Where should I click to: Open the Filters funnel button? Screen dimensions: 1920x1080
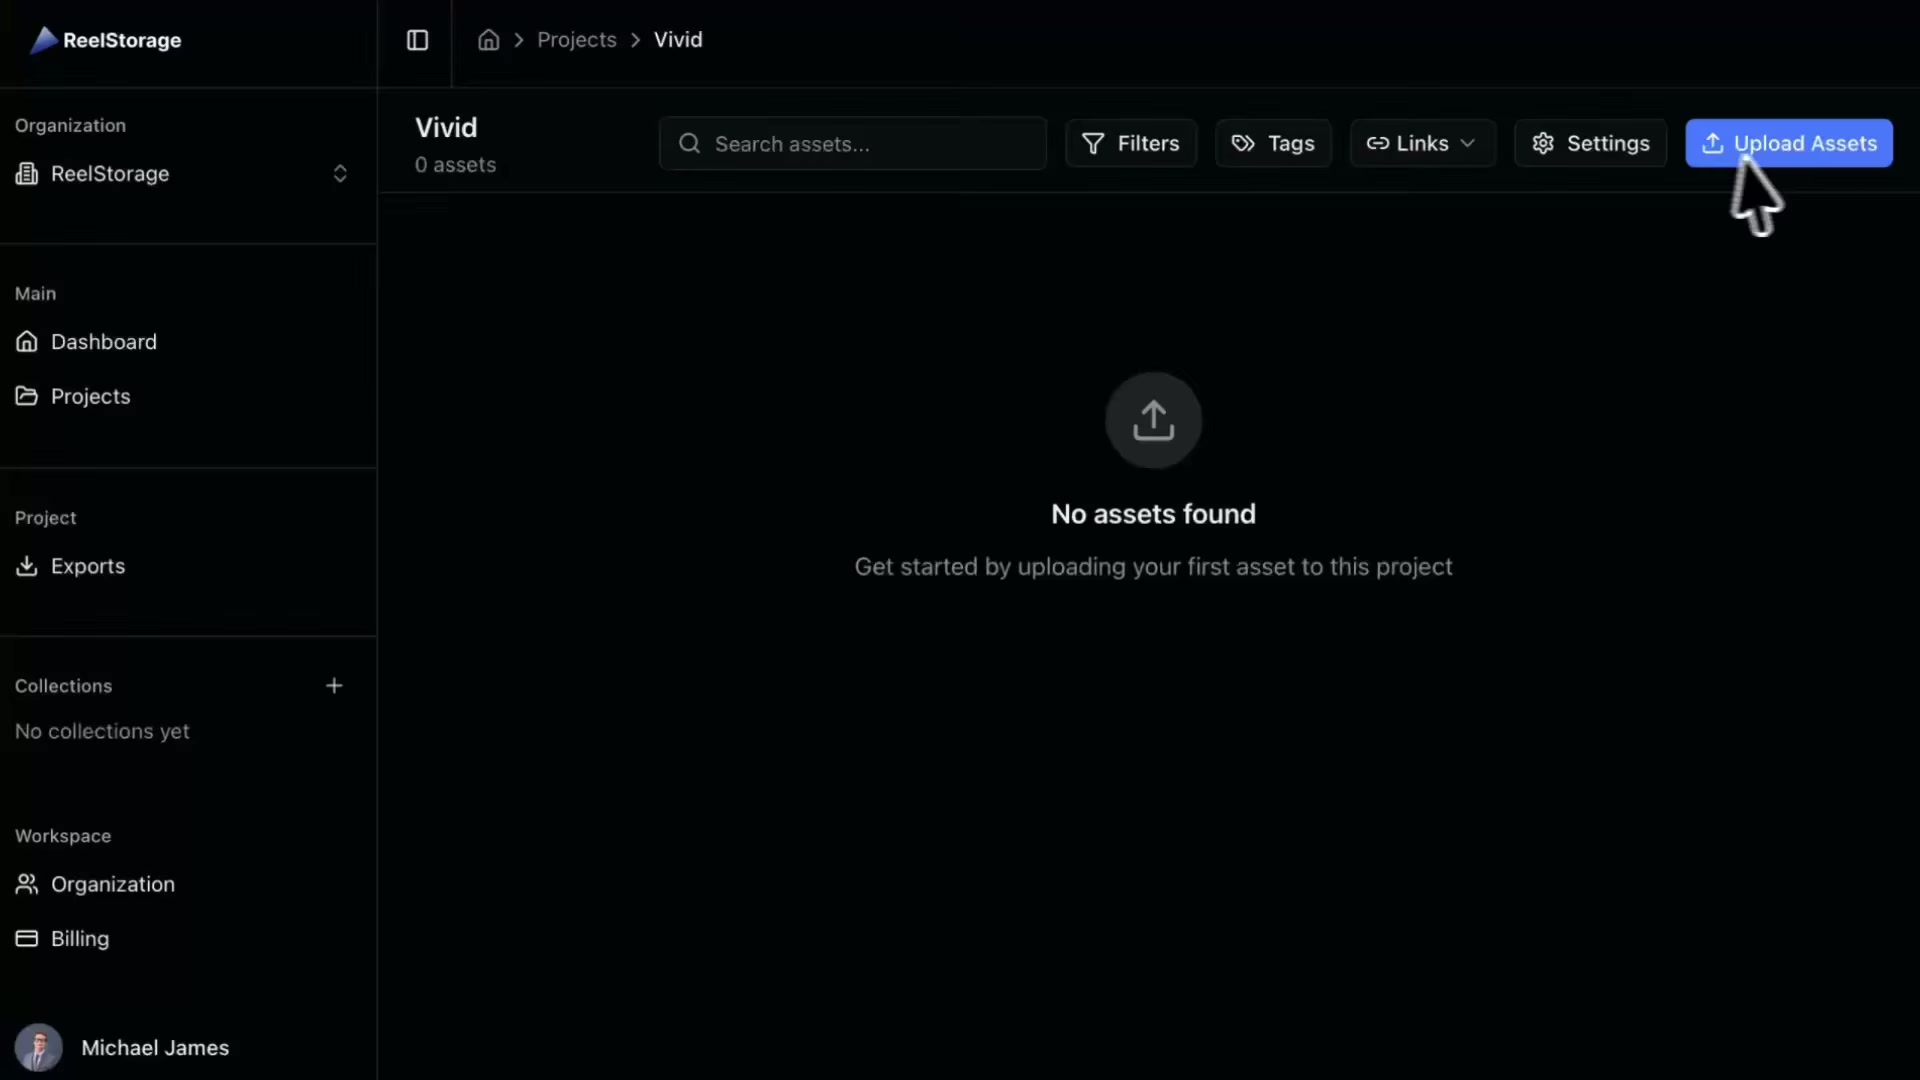[1131, 144]
